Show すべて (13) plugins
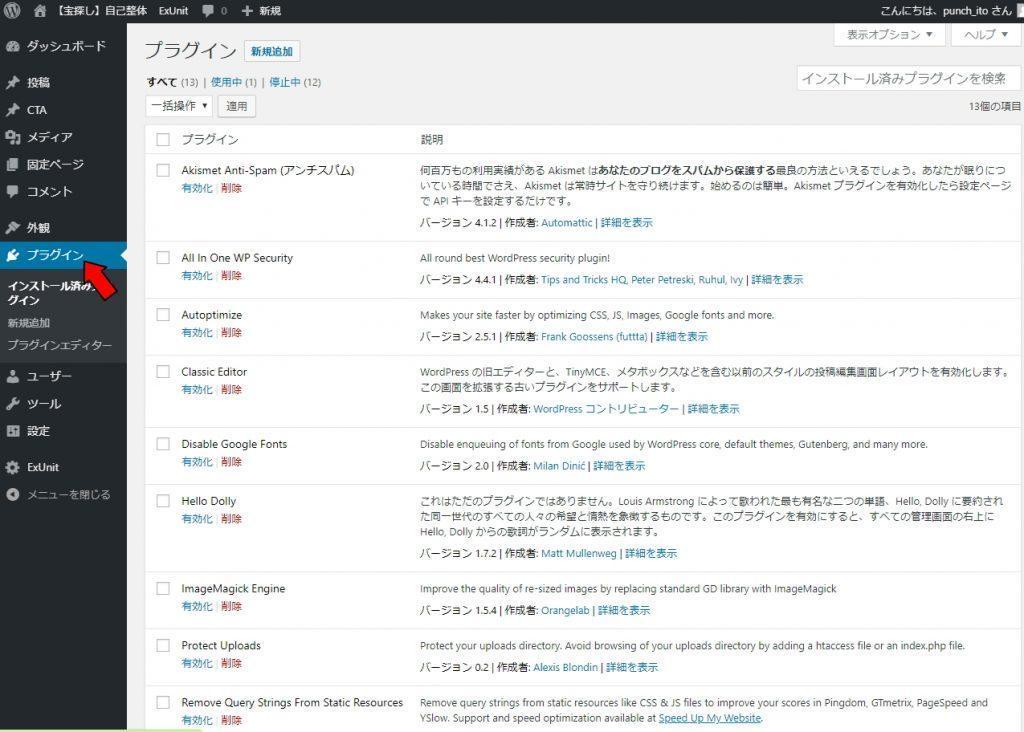This screenshot has height=732, width=1024. pos(172,82)
